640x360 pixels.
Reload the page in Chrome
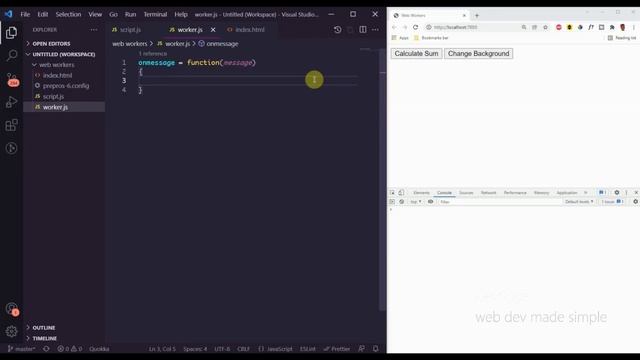[x=416, y=27]
